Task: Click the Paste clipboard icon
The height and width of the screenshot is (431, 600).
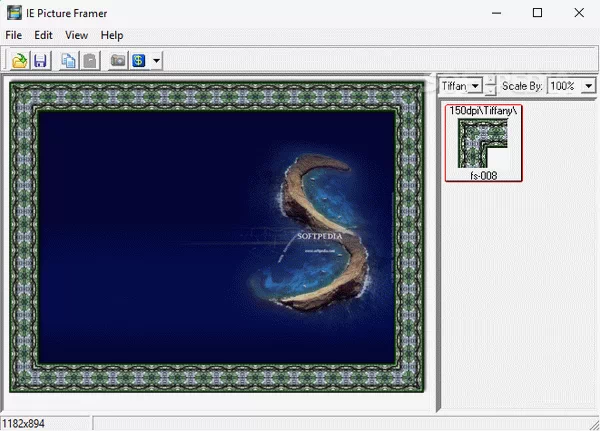Action: coord(90,60)
